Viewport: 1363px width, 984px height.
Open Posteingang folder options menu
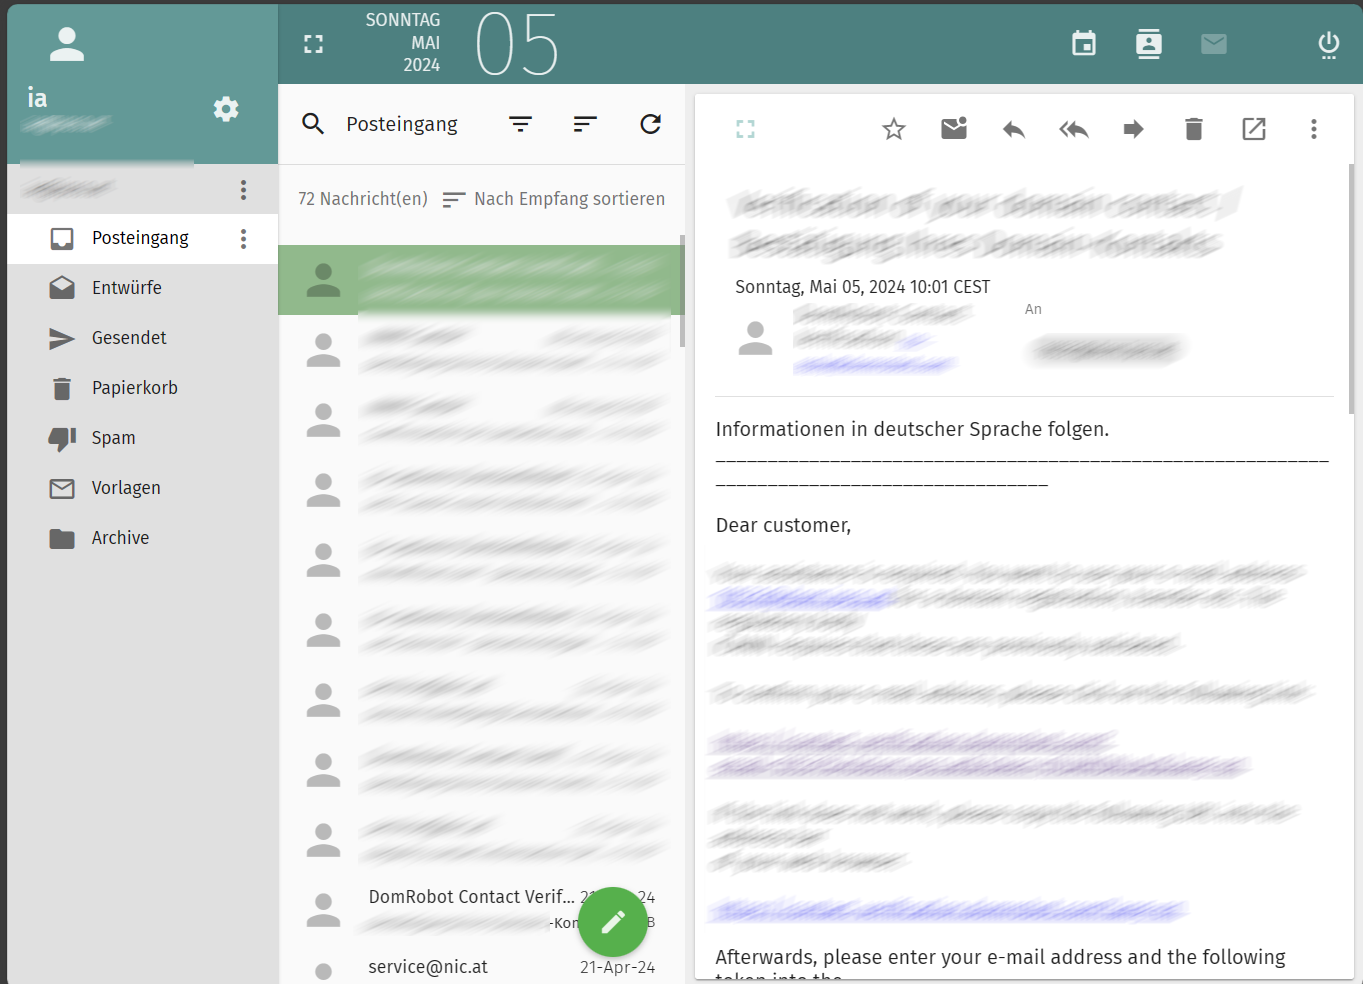tap(243, 239)
